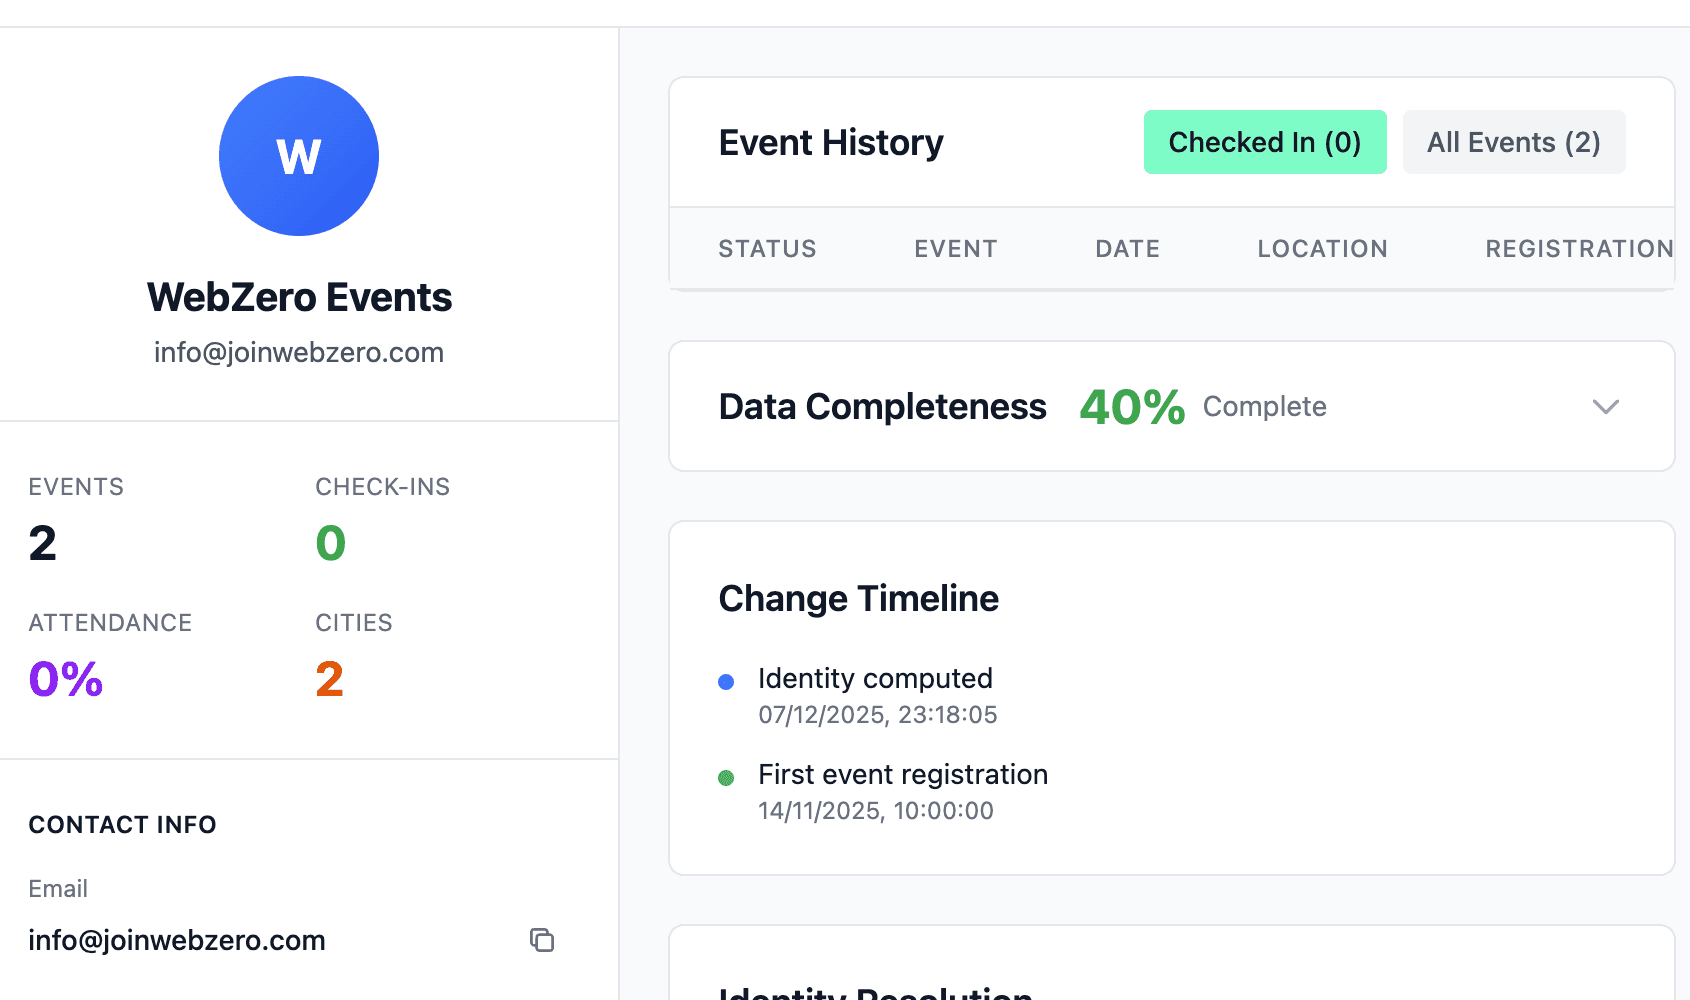Click the WebZero Events name heading
1690x1000 pixels.
[299, 297]
